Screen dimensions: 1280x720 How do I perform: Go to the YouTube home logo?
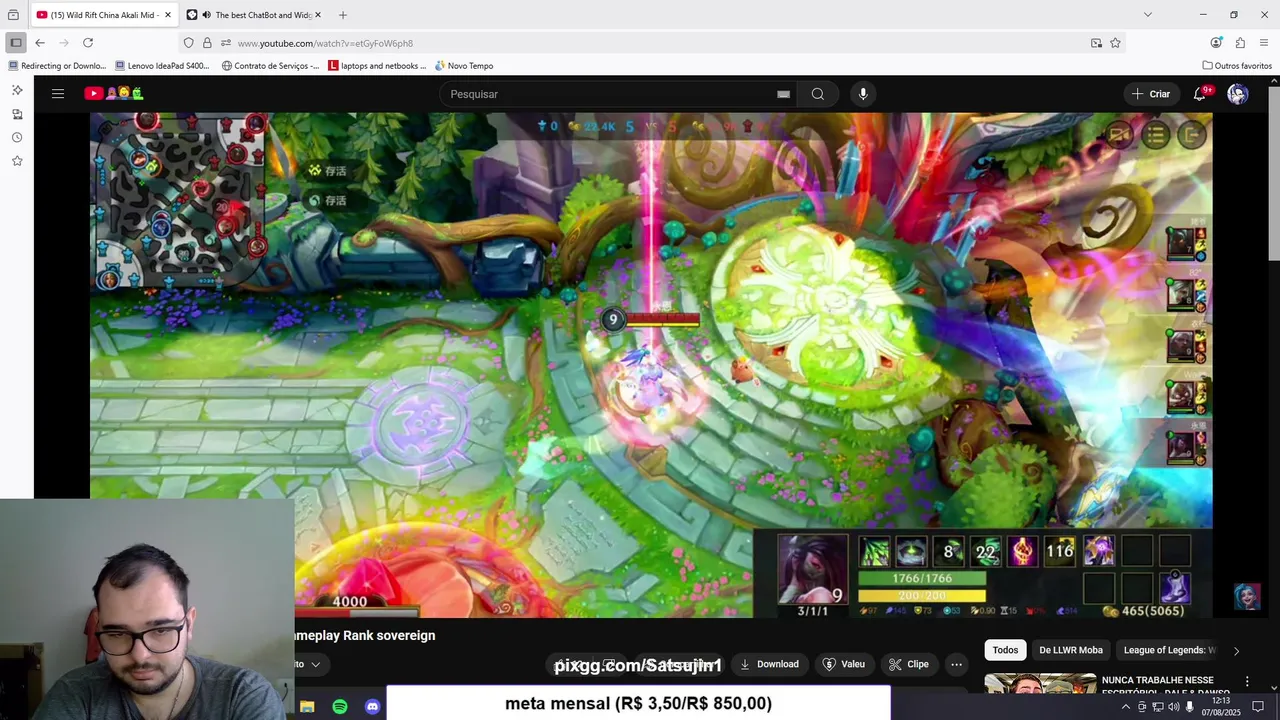[x=113, y=94]
